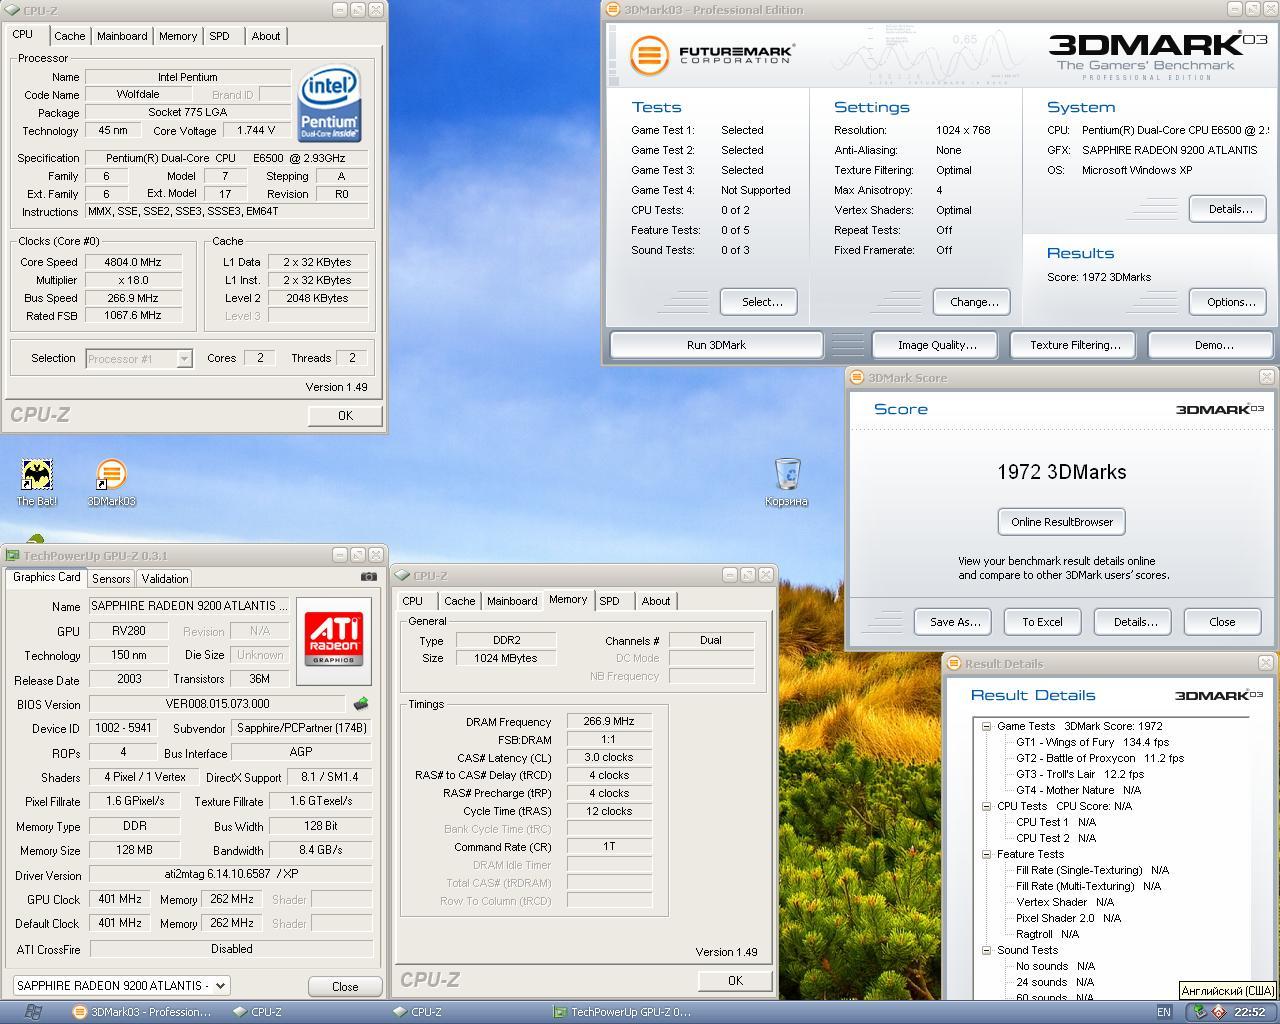Collapse the Sound Tests tree node
1280x1024 pixels.
click(x=986, y=950)
